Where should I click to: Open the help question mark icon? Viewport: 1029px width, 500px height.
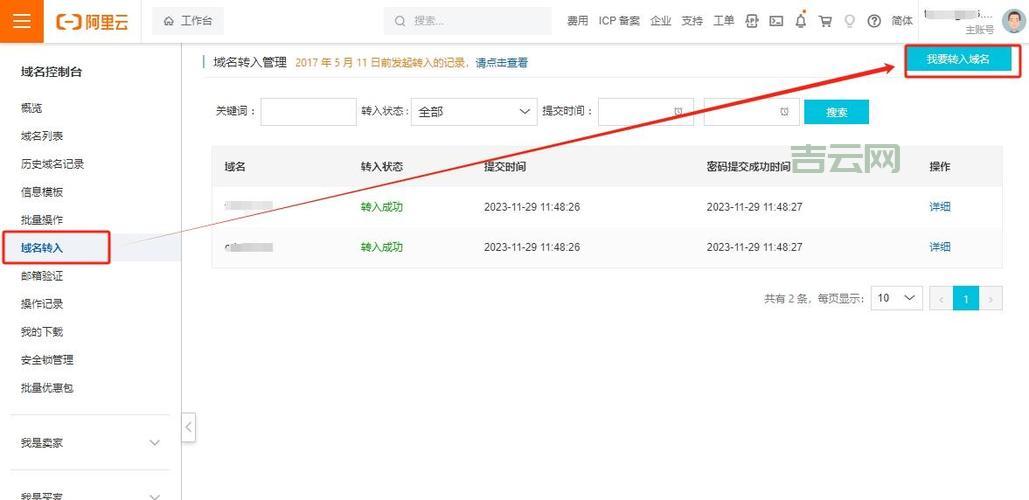(x=873, y=21)
